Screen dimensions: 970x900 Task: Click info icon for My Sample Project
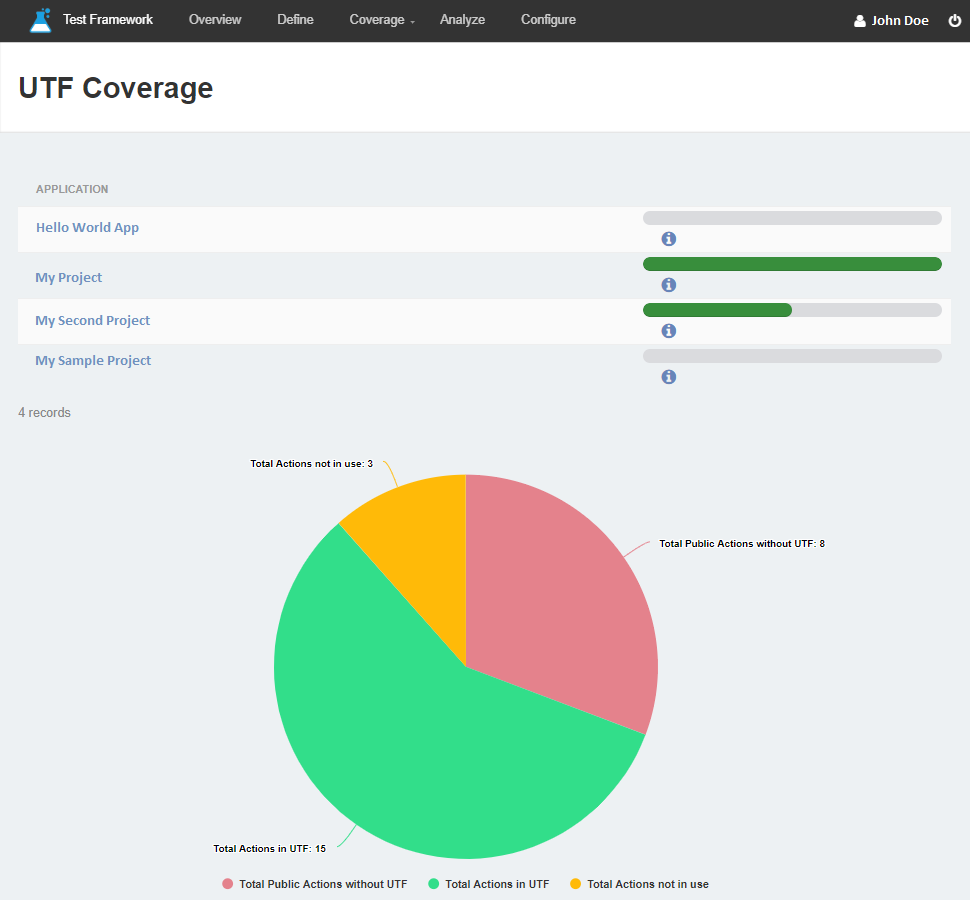tap(669, 377)
